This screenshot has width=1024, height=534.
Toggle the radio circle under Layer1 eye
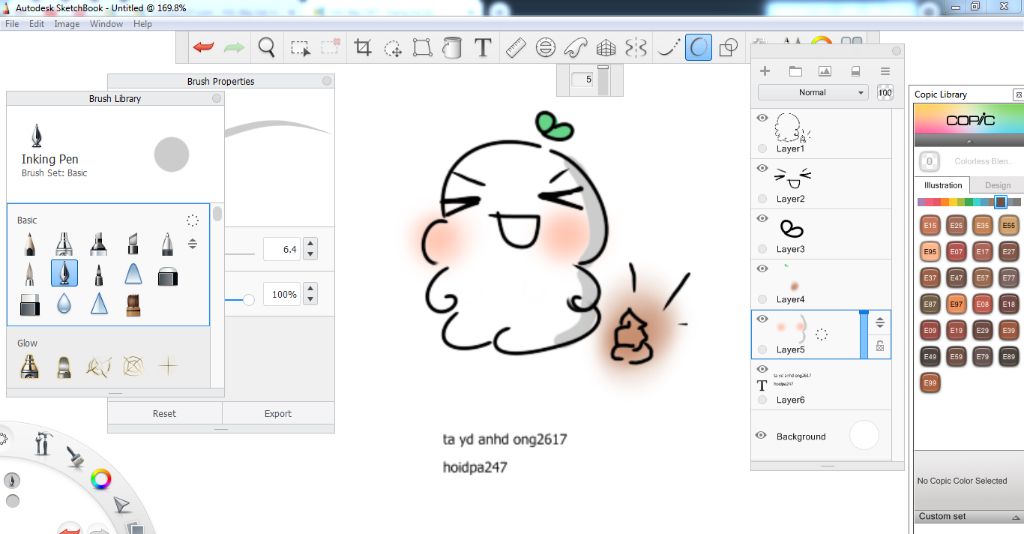[762, 148]
